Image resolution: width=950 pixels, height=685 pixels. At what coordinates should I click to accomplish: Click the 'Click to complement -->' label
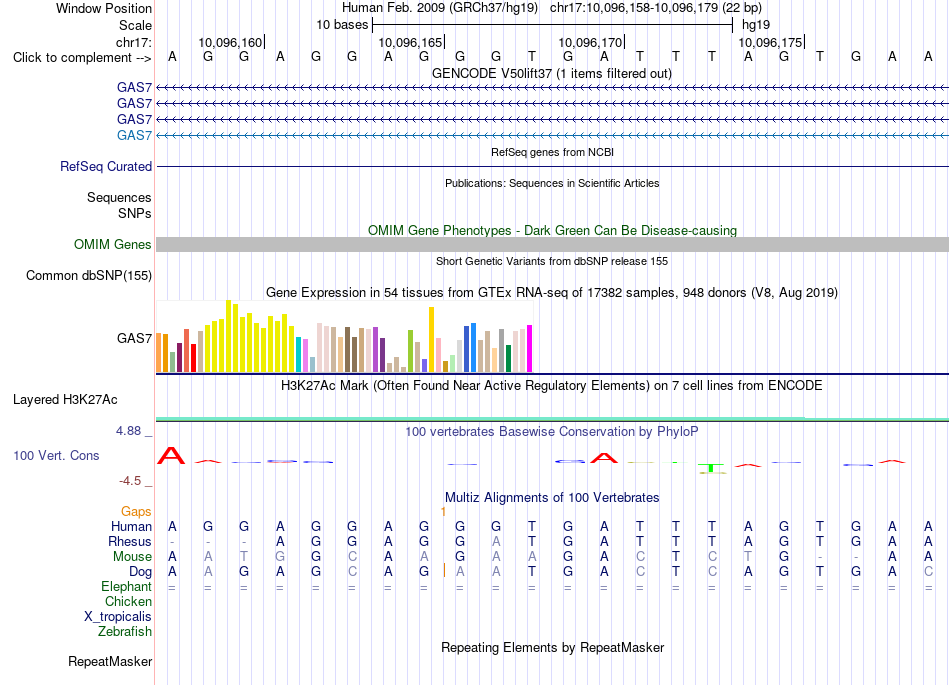(82, 58)
